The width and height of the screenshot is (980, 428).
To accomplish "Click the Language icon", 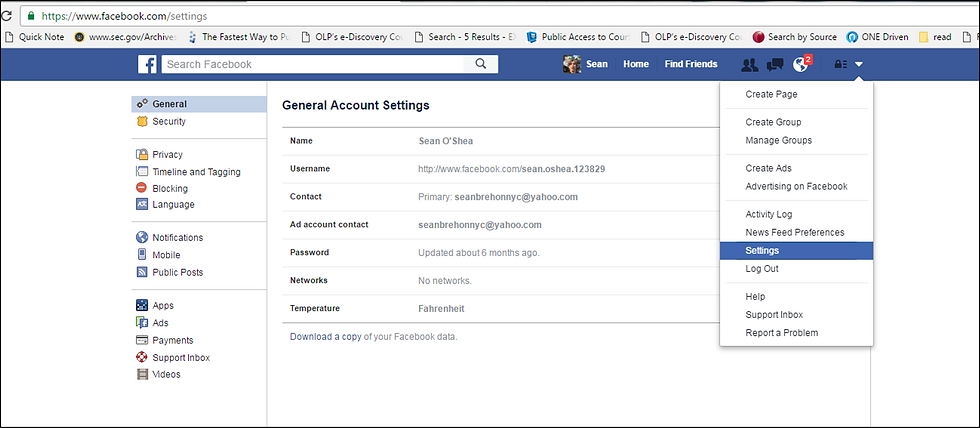I will (142, 204).
